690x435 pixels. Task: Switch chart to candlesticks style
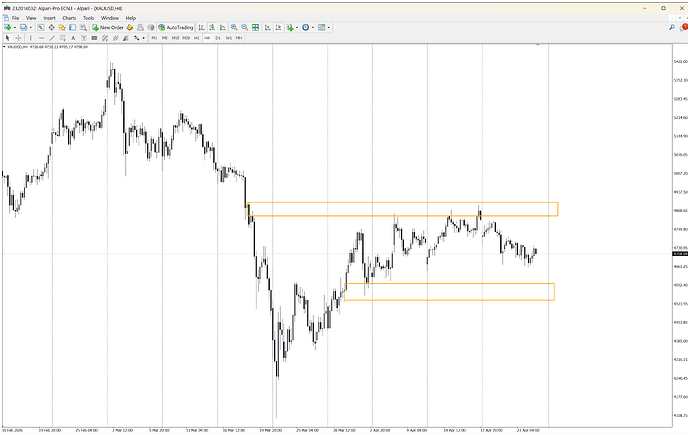tap(212, 27)
